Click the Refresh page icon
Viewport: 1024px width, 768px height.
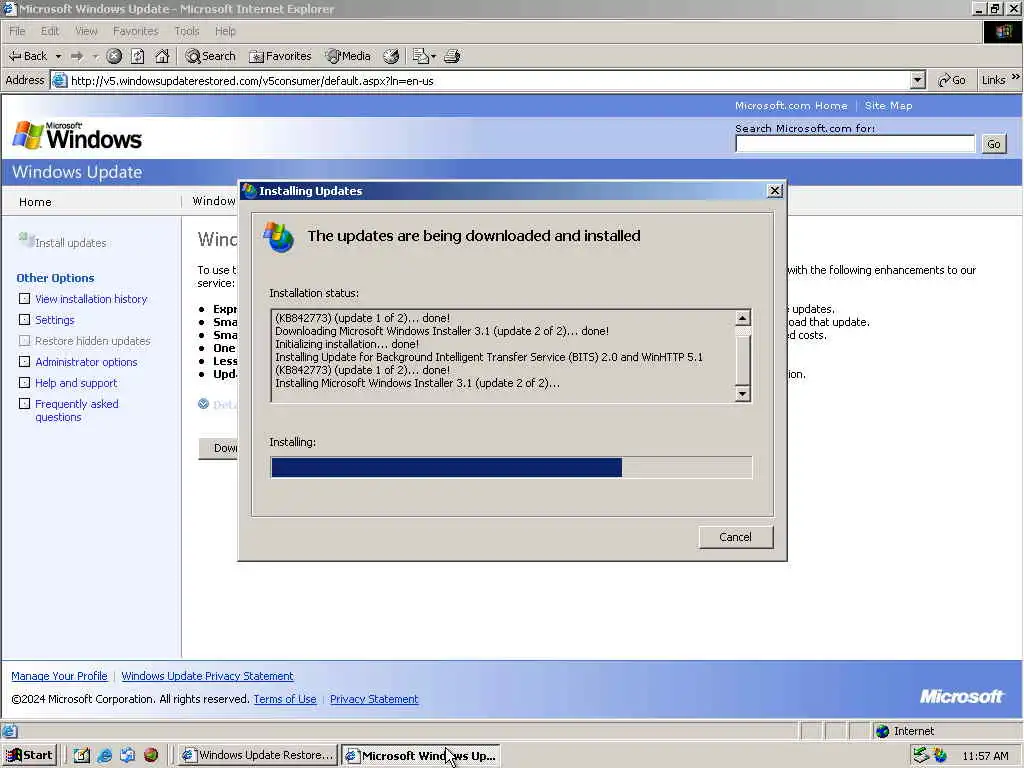point(138,56)
